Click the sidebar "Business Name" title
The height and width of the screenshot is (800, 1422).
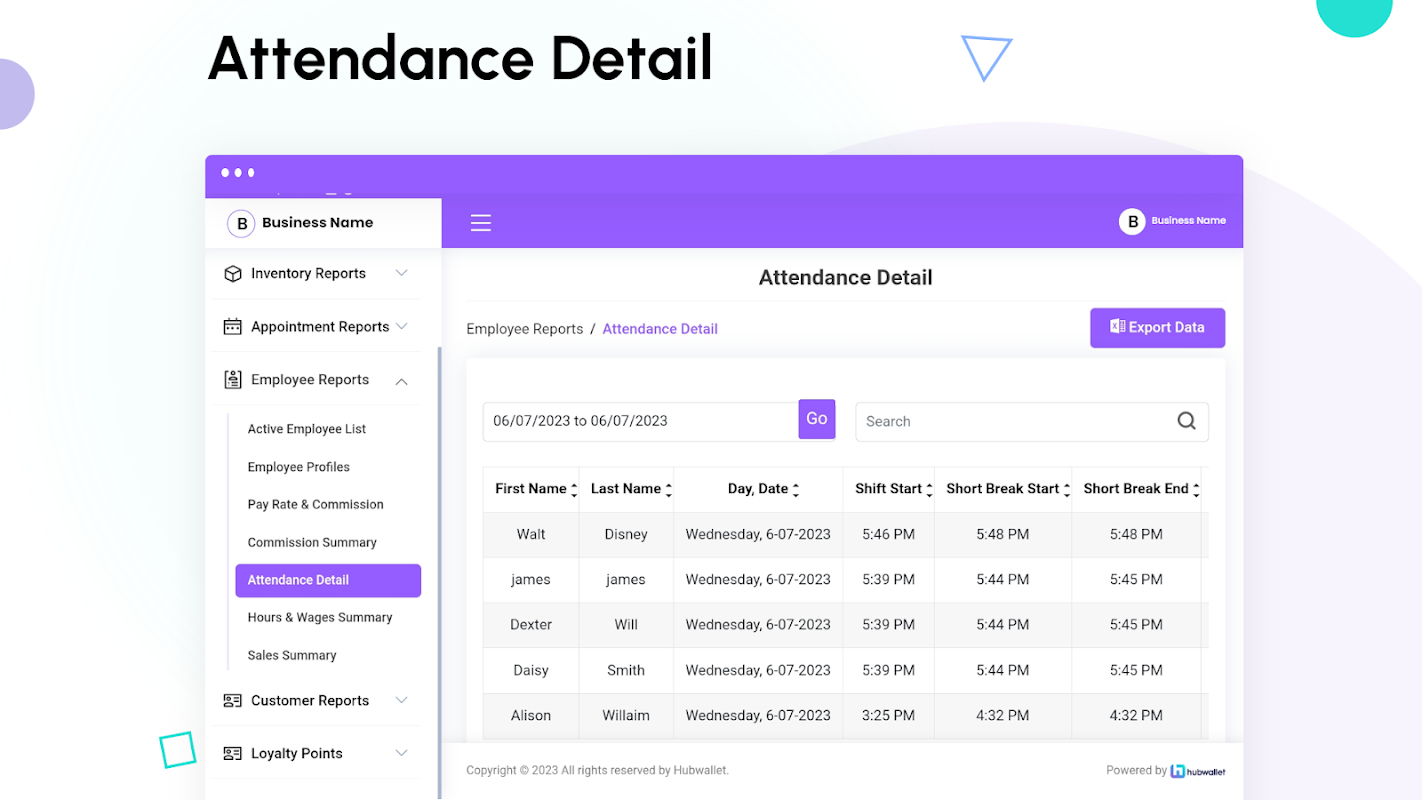click(x=317, y=223)
